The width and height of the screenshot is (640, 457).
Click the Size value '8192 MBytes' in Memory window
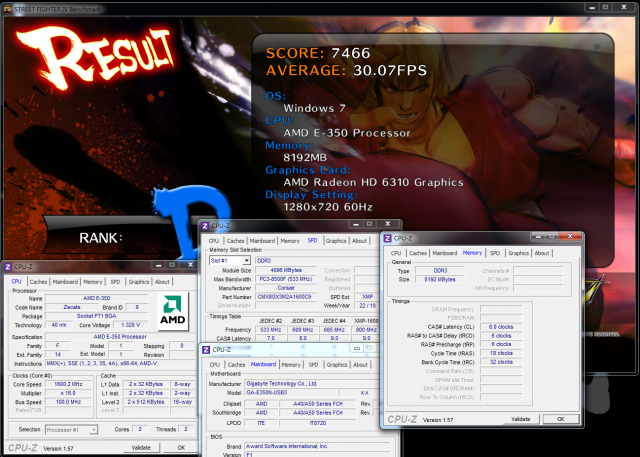click(x=440, y=280)
